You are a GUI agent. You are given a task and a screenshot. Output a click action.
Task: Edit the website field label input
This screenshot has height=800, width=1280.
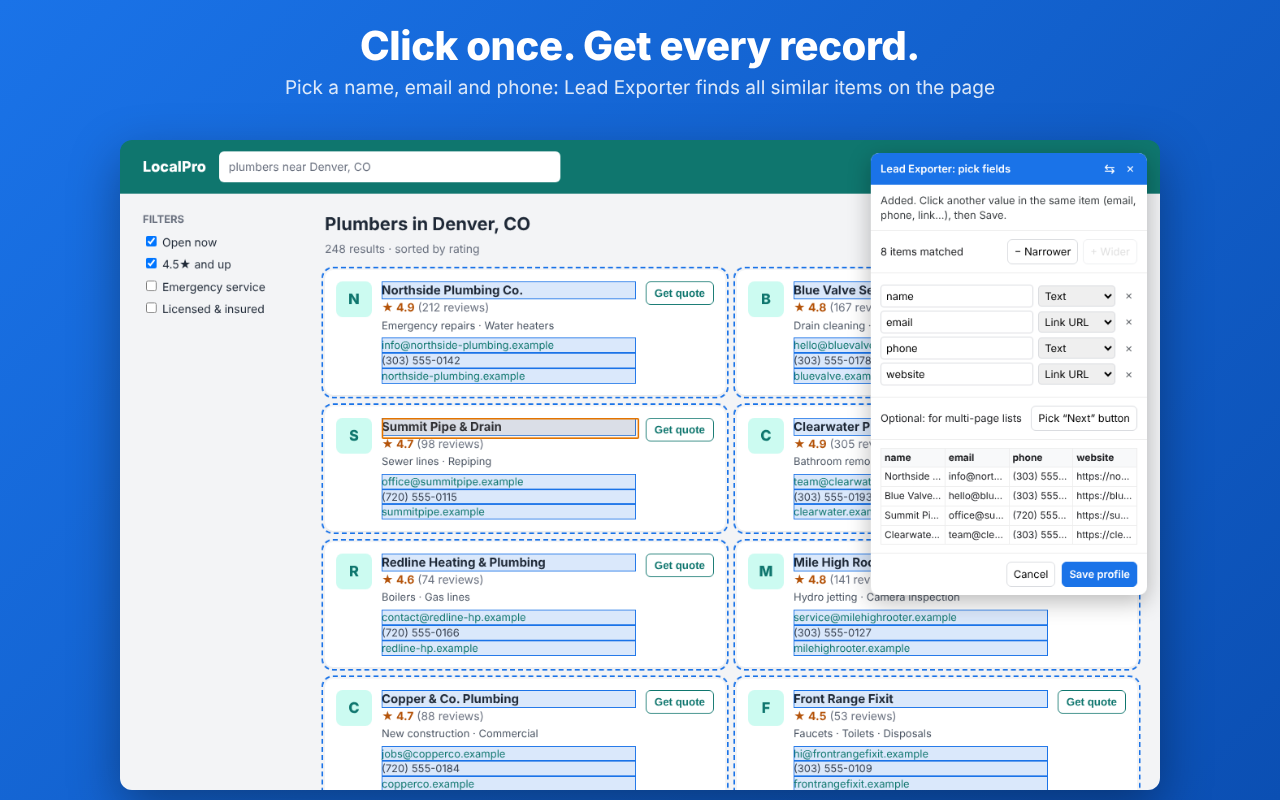click(x=956, y=374)
